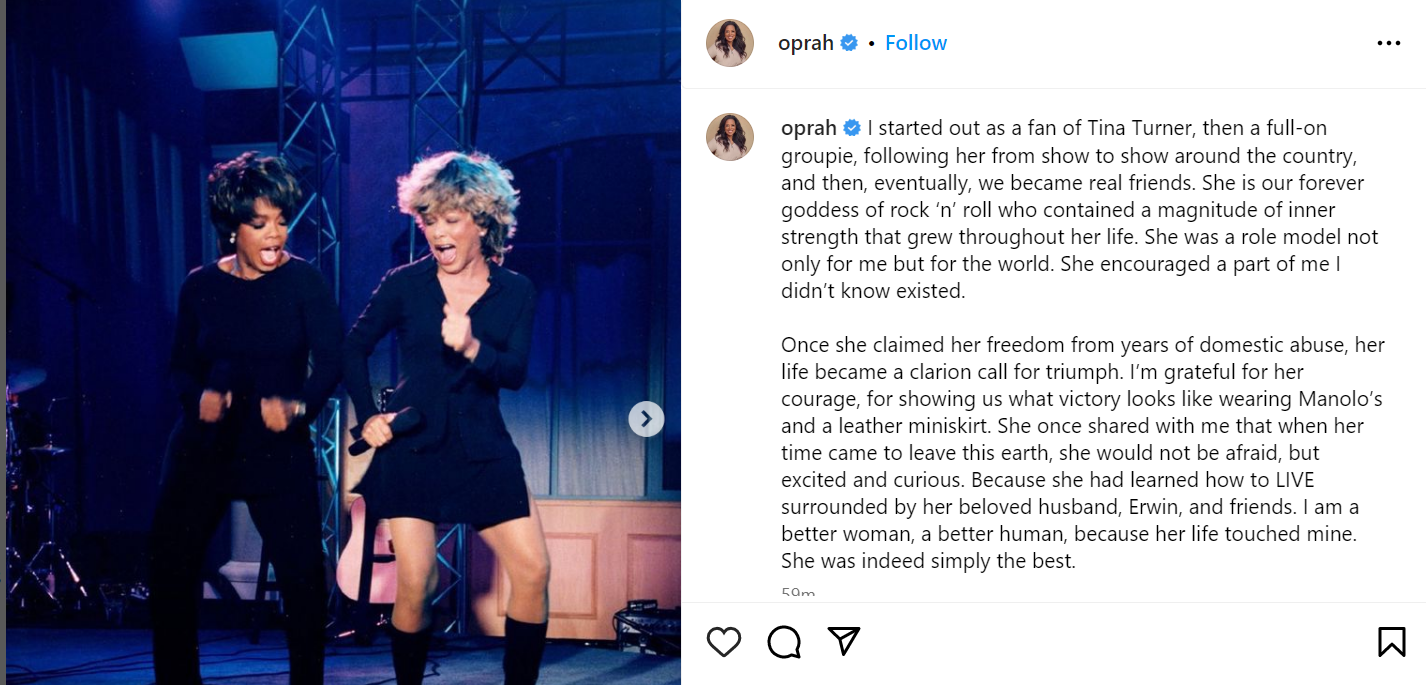This screenshot has width=1426, height=685.
Task: Click the 59m timestamp below the caption
Action: pos(798,594)
